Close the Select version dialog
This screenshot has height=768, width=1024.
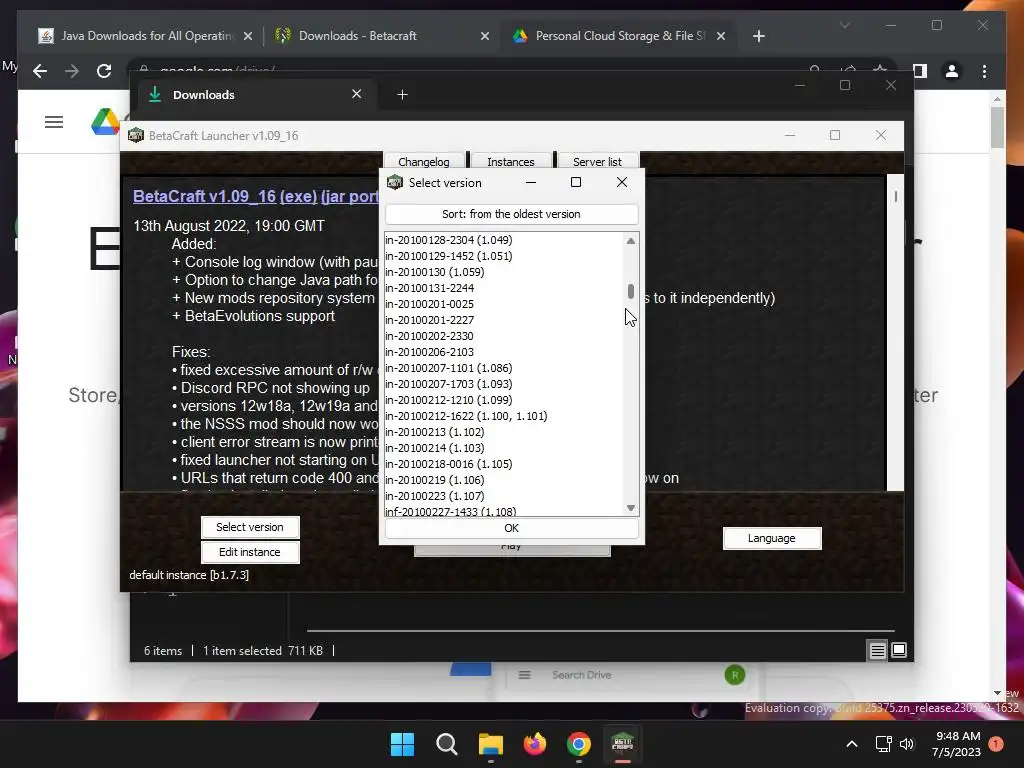[622, 182]
